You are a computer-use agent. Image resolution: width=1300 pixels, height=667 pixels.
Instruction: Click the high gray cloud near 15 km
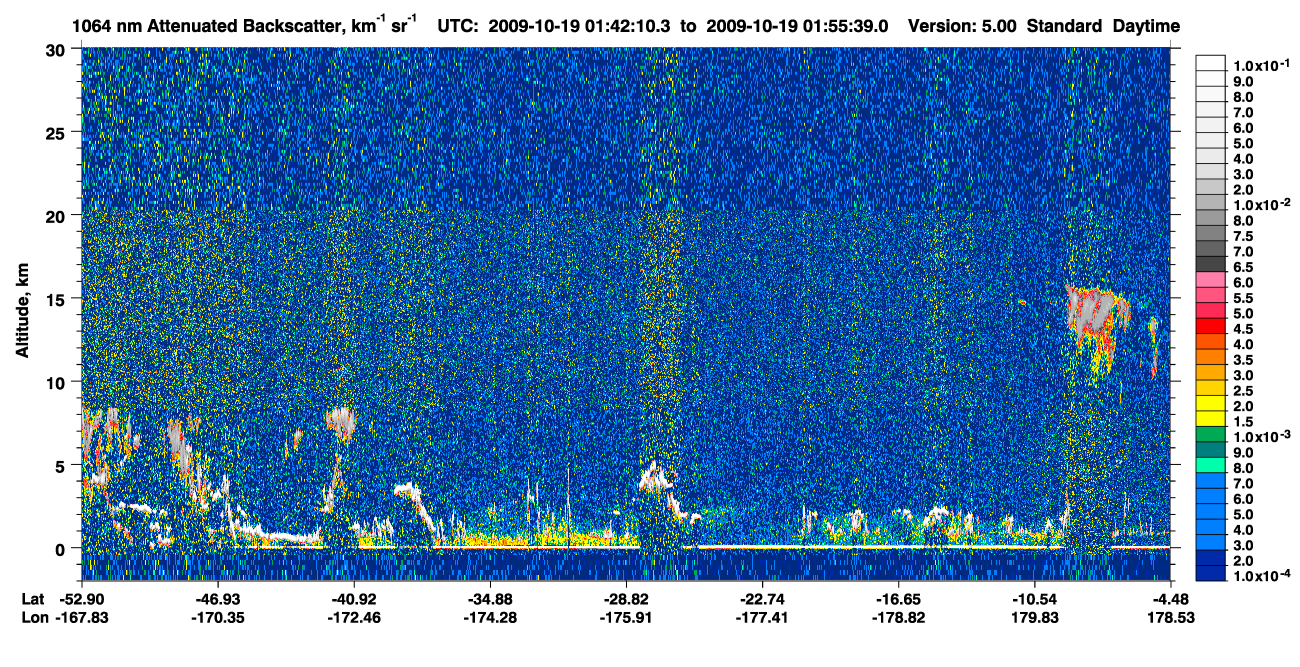point(1092,313)
